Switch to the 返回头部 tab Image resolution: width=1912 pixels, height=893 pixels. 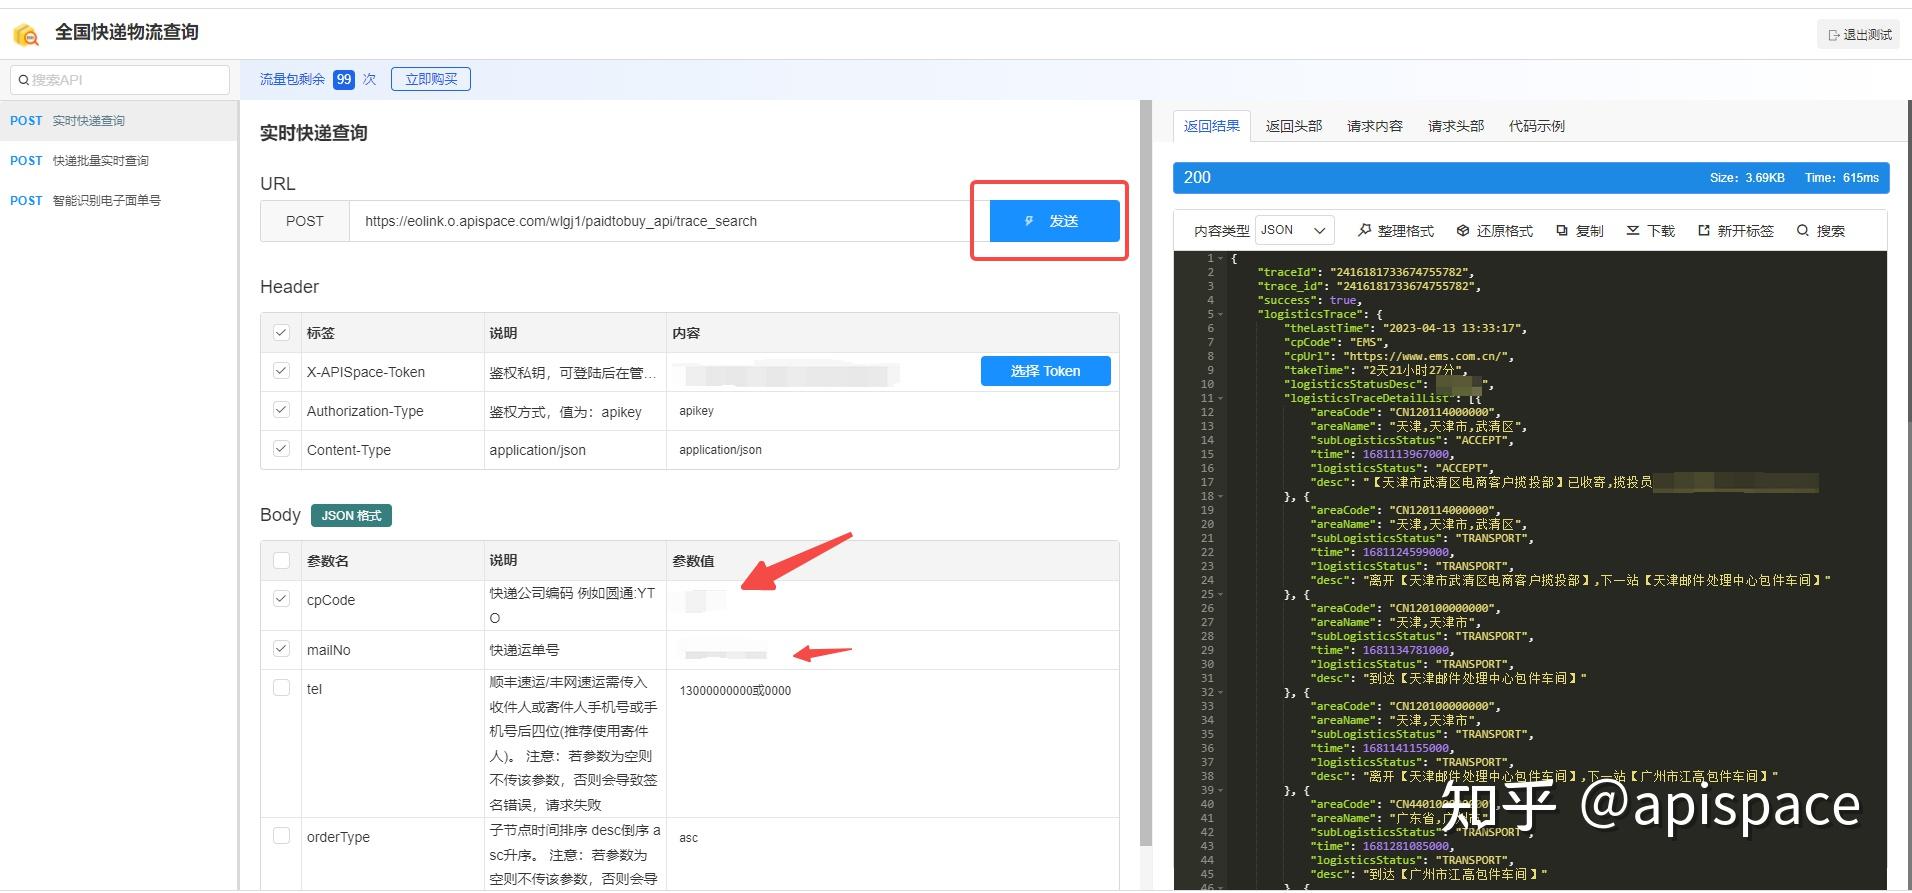1294,126
